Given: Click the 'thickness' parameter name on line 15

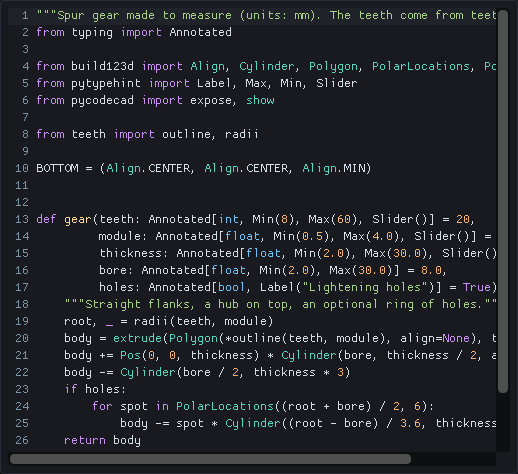Looking at the screenshot, I should (x=130, y=253).
